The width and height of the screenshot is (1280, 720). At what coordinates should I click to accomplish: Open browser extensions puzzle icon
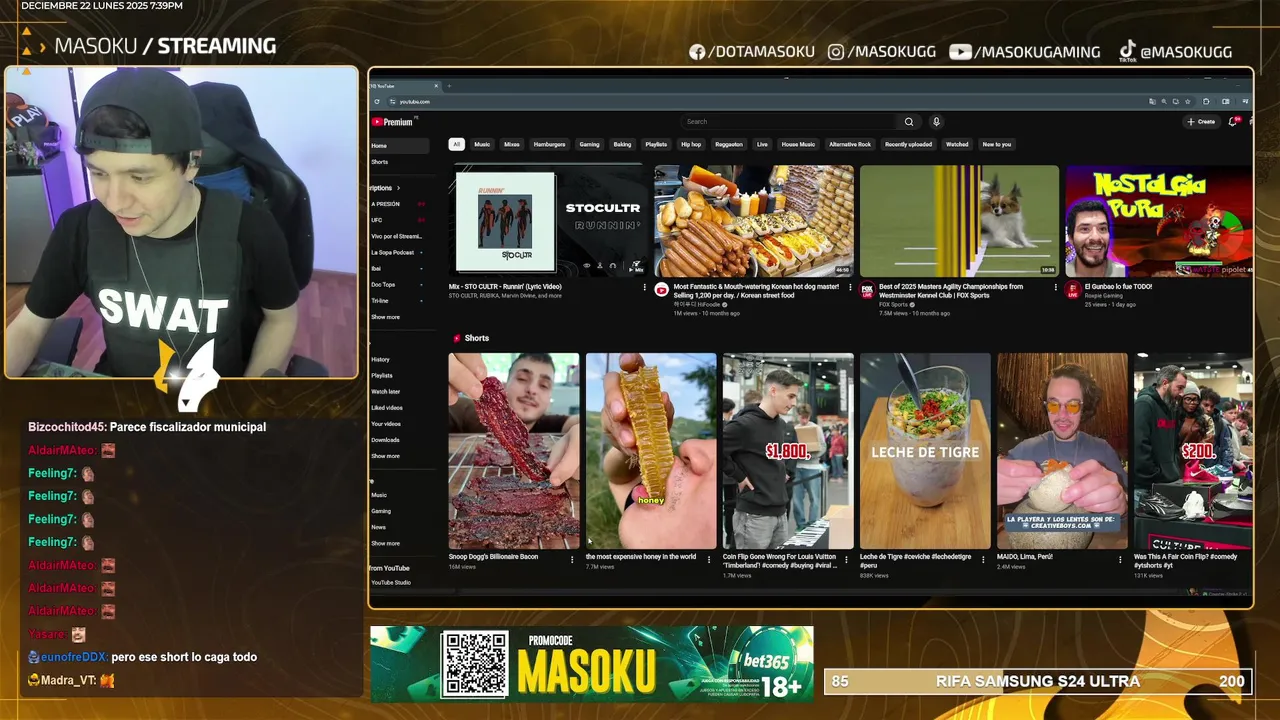tap(1206, 101)
